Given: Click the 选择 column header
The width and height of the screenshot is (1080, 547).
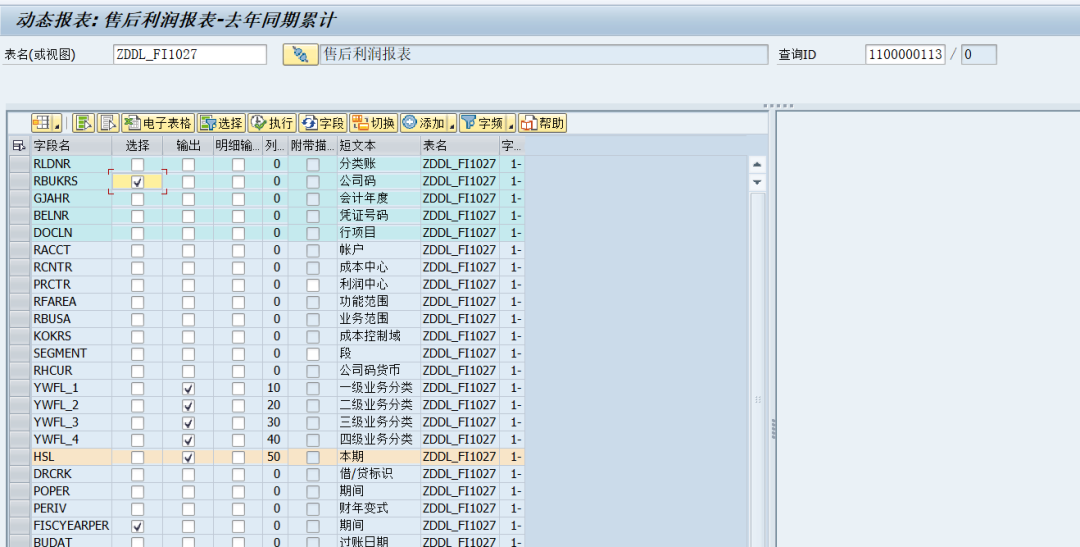Looking at the screenshot, I should coord(138,145).
